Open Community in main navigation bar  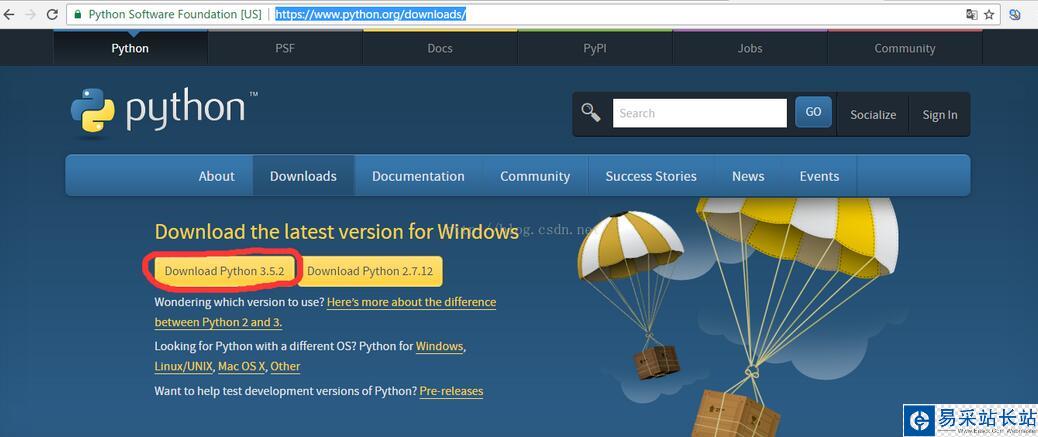pyautogui.click(x=535, y=176)
